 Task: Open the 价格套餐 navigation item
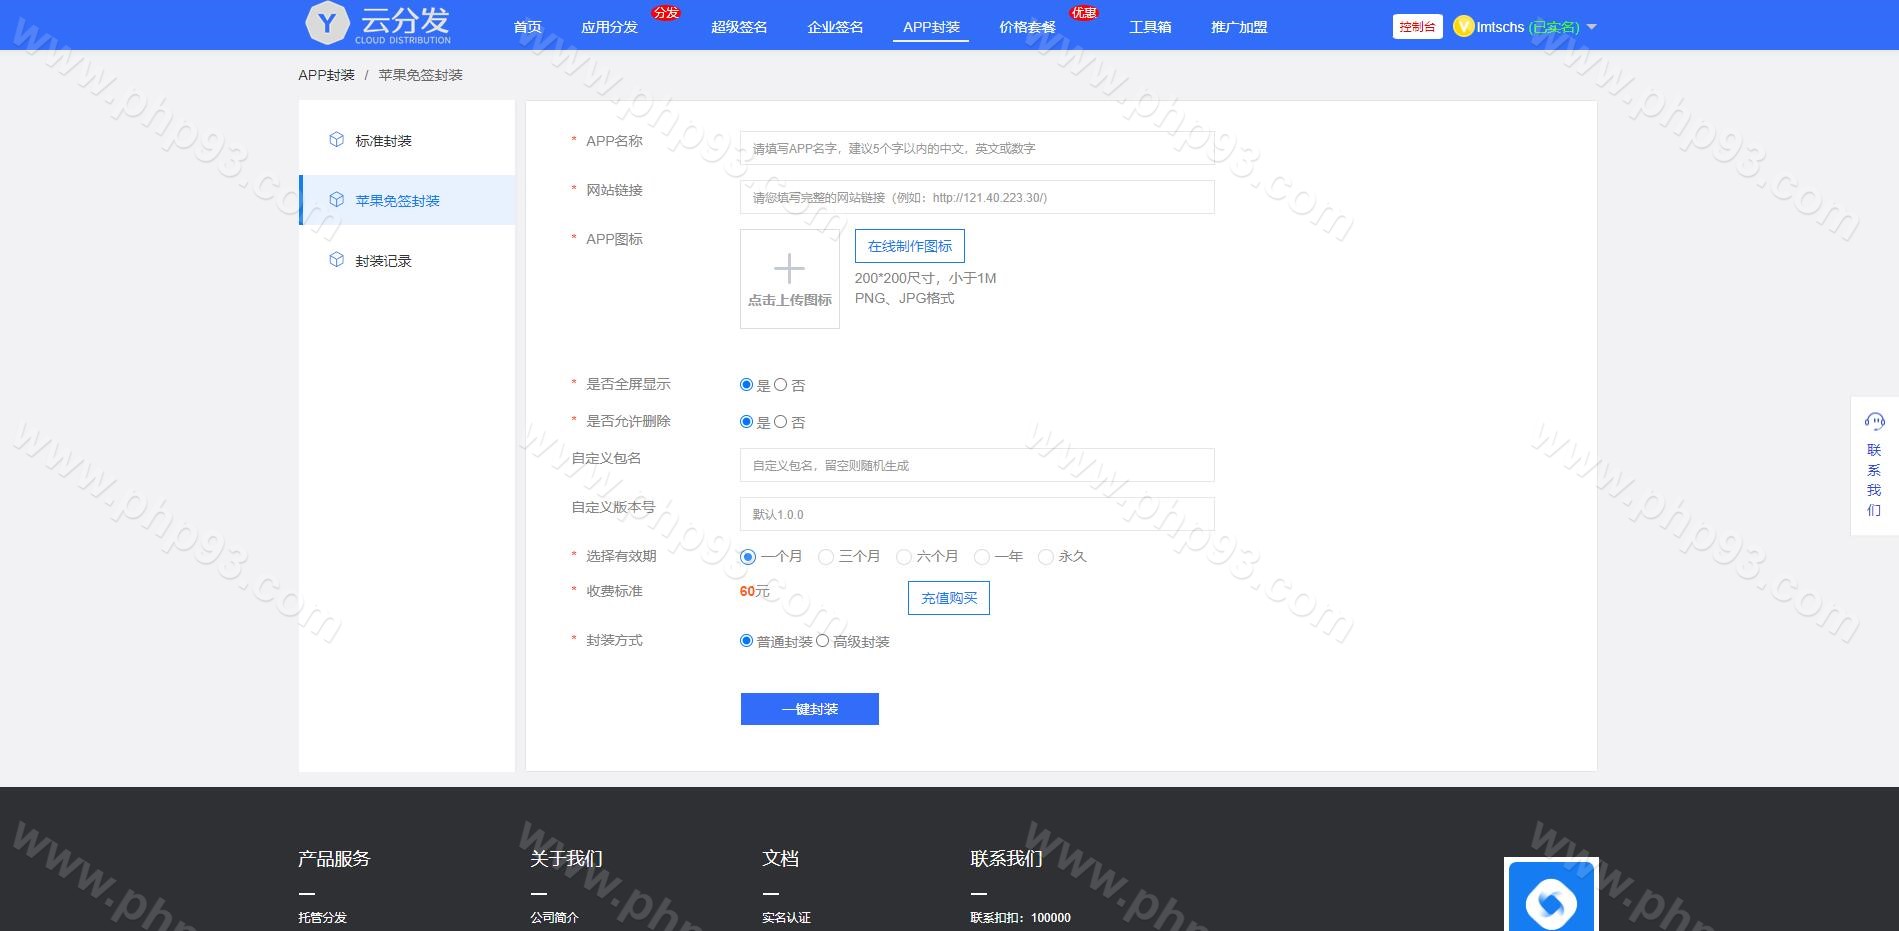(1027, 27)
